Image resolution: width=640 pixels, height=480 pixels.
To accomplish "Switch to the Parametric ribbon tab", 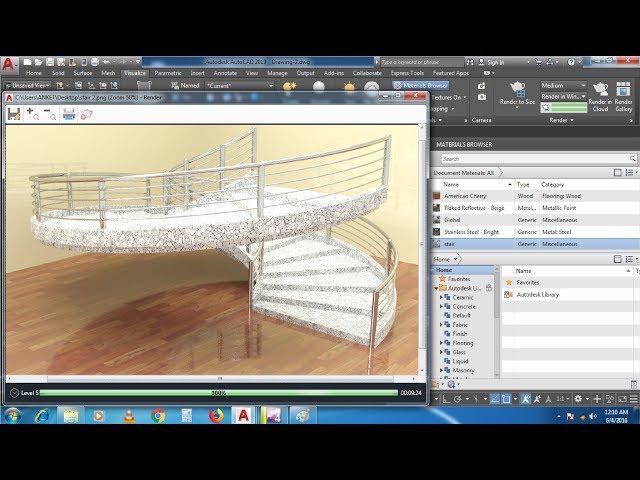I will [x=167, y=73].
